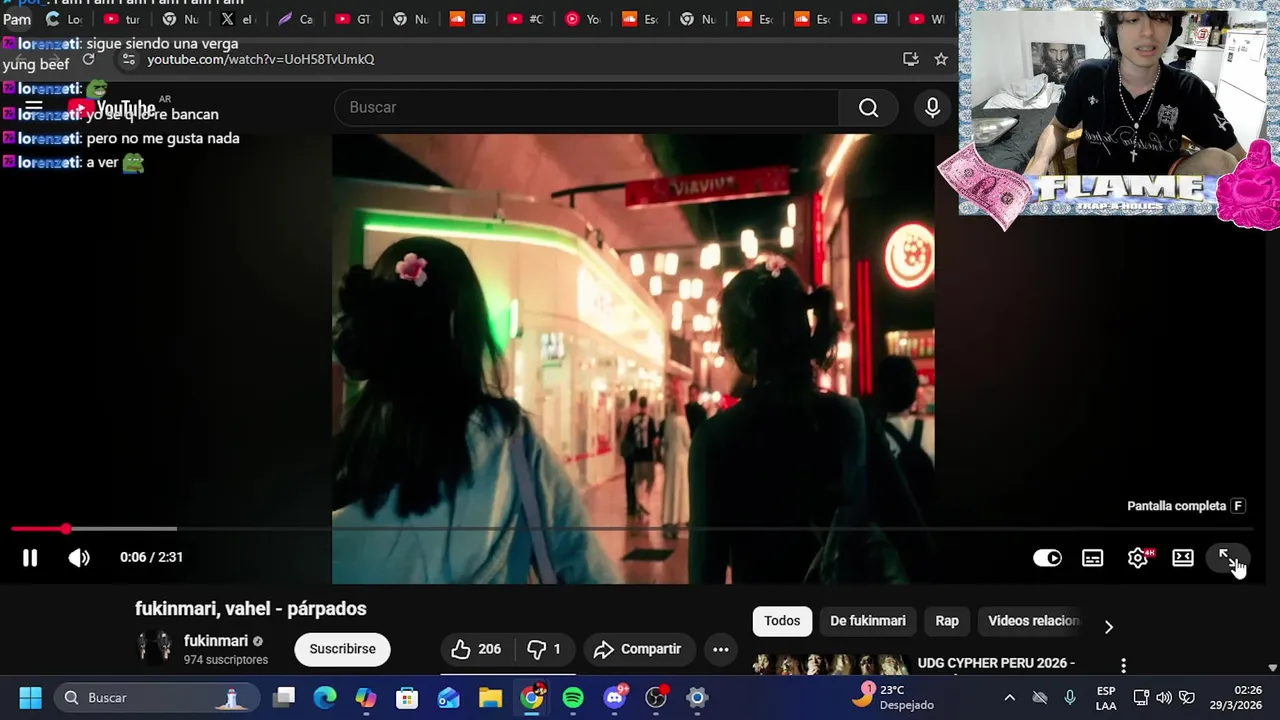The width and height of the screenshot is (1280, 720).
Task: Change ESP LAA input language
Action: (x=1106, y=697)
